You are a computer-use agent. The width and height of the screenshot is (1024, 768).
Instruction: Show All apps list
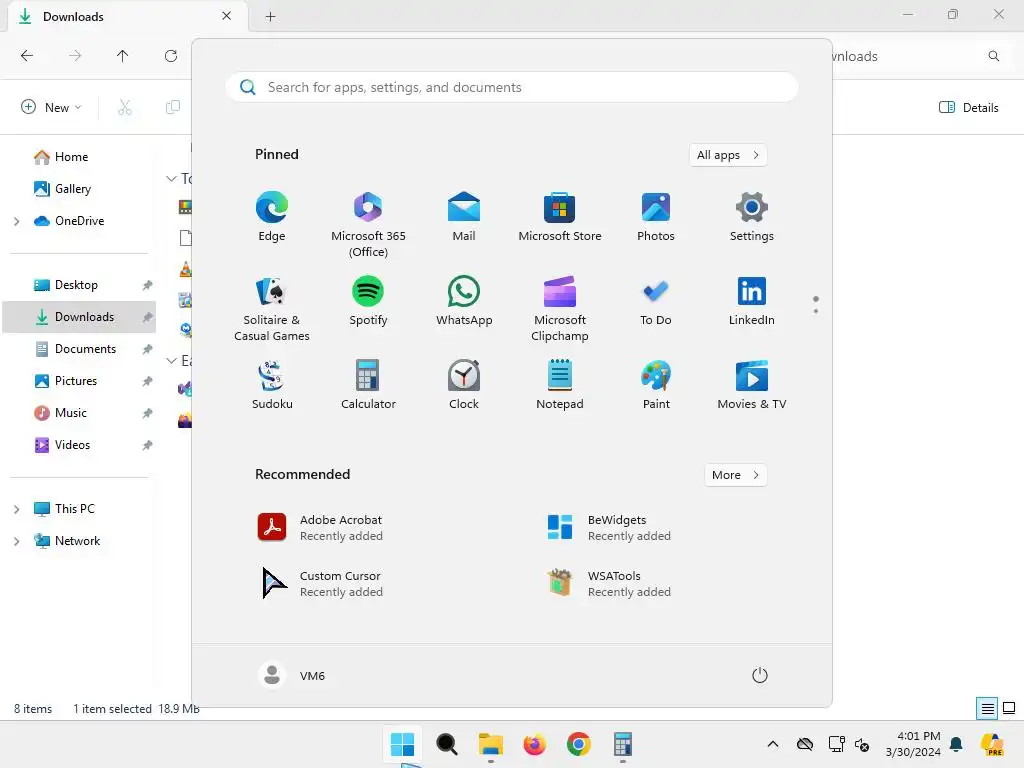[x=728, y=155]
